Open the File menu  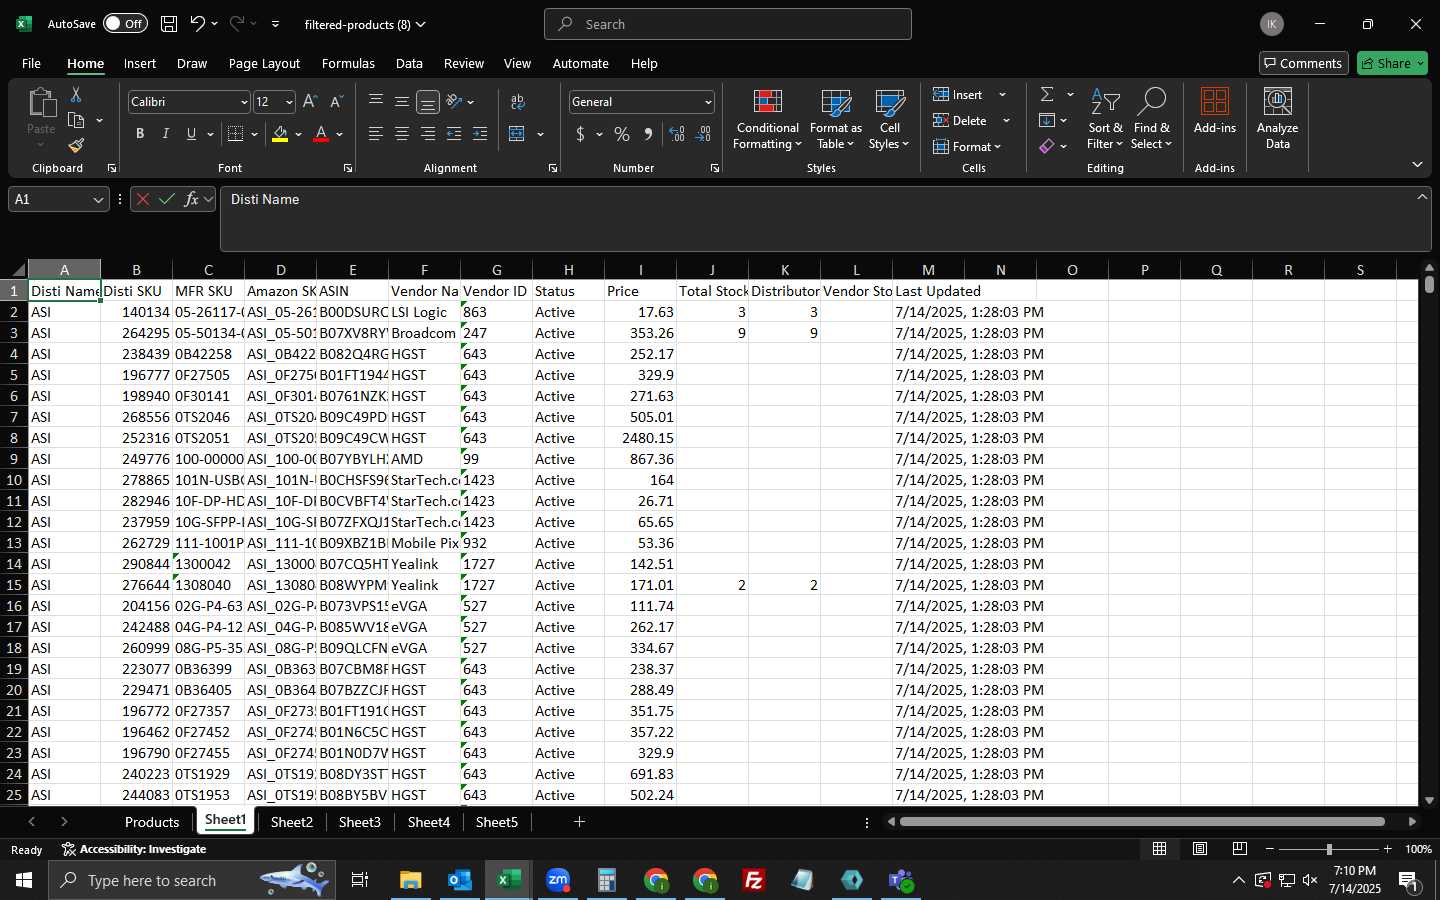(31, 63)
